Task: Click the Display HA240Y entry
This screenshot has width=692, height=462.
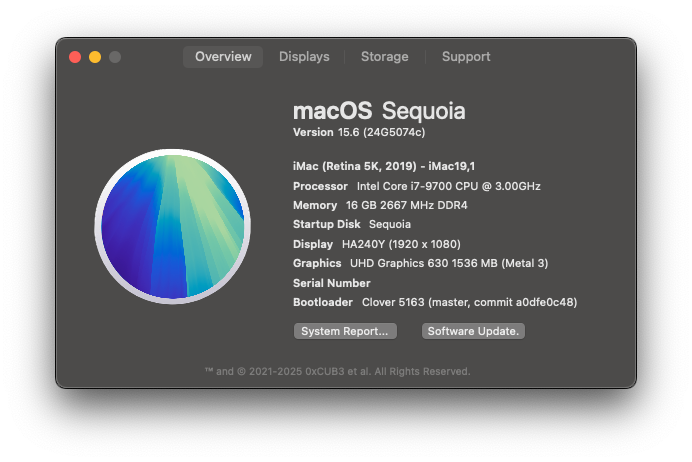Action: click(x=377, y=244)
